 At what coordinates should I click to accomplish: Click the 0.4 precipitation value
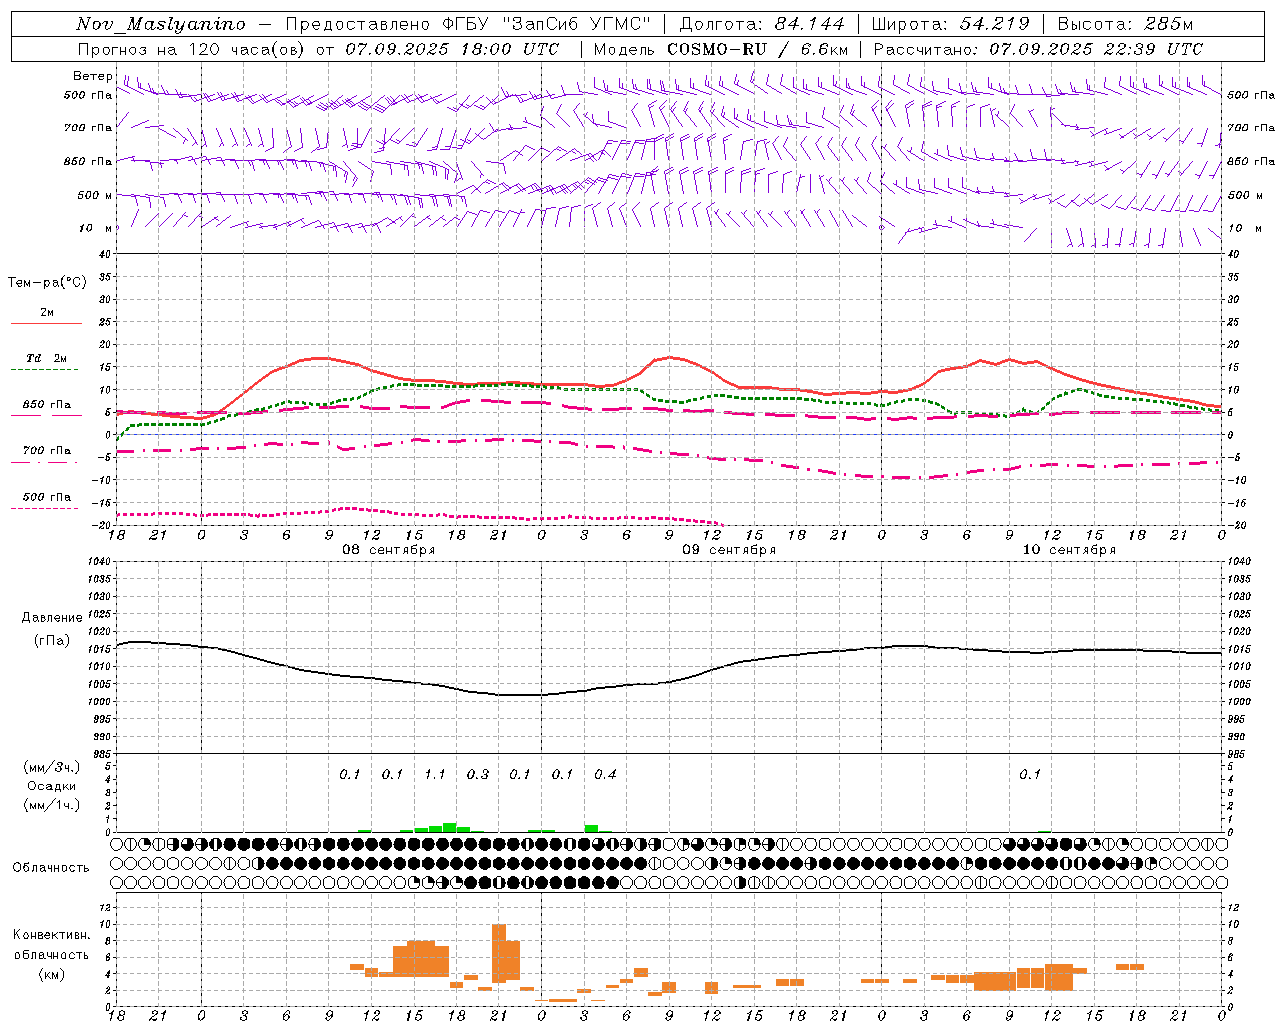pos(605,775)
